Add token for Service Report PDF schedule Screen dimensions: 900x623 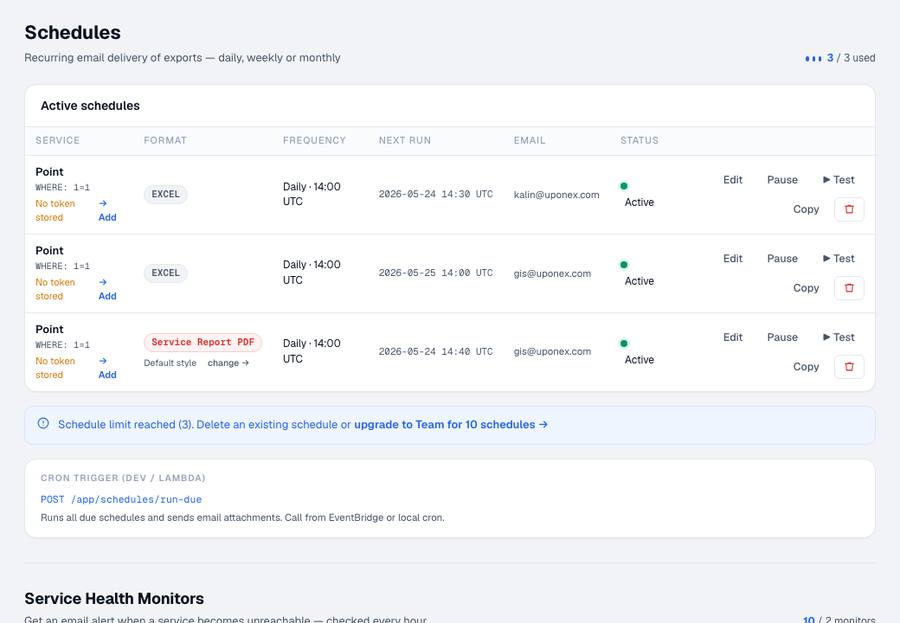(107, 368)
